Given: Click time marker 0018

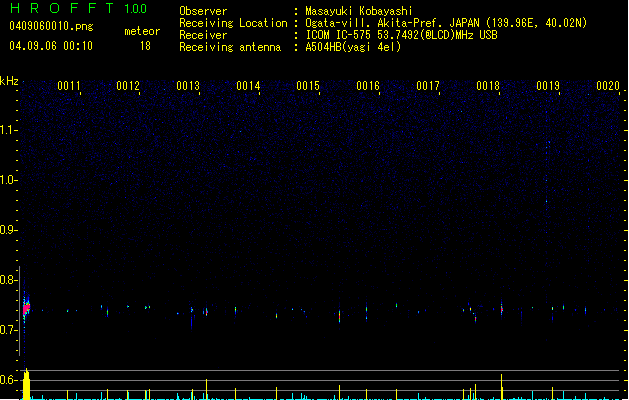Looking at the screenshot, I should point(488,86).
